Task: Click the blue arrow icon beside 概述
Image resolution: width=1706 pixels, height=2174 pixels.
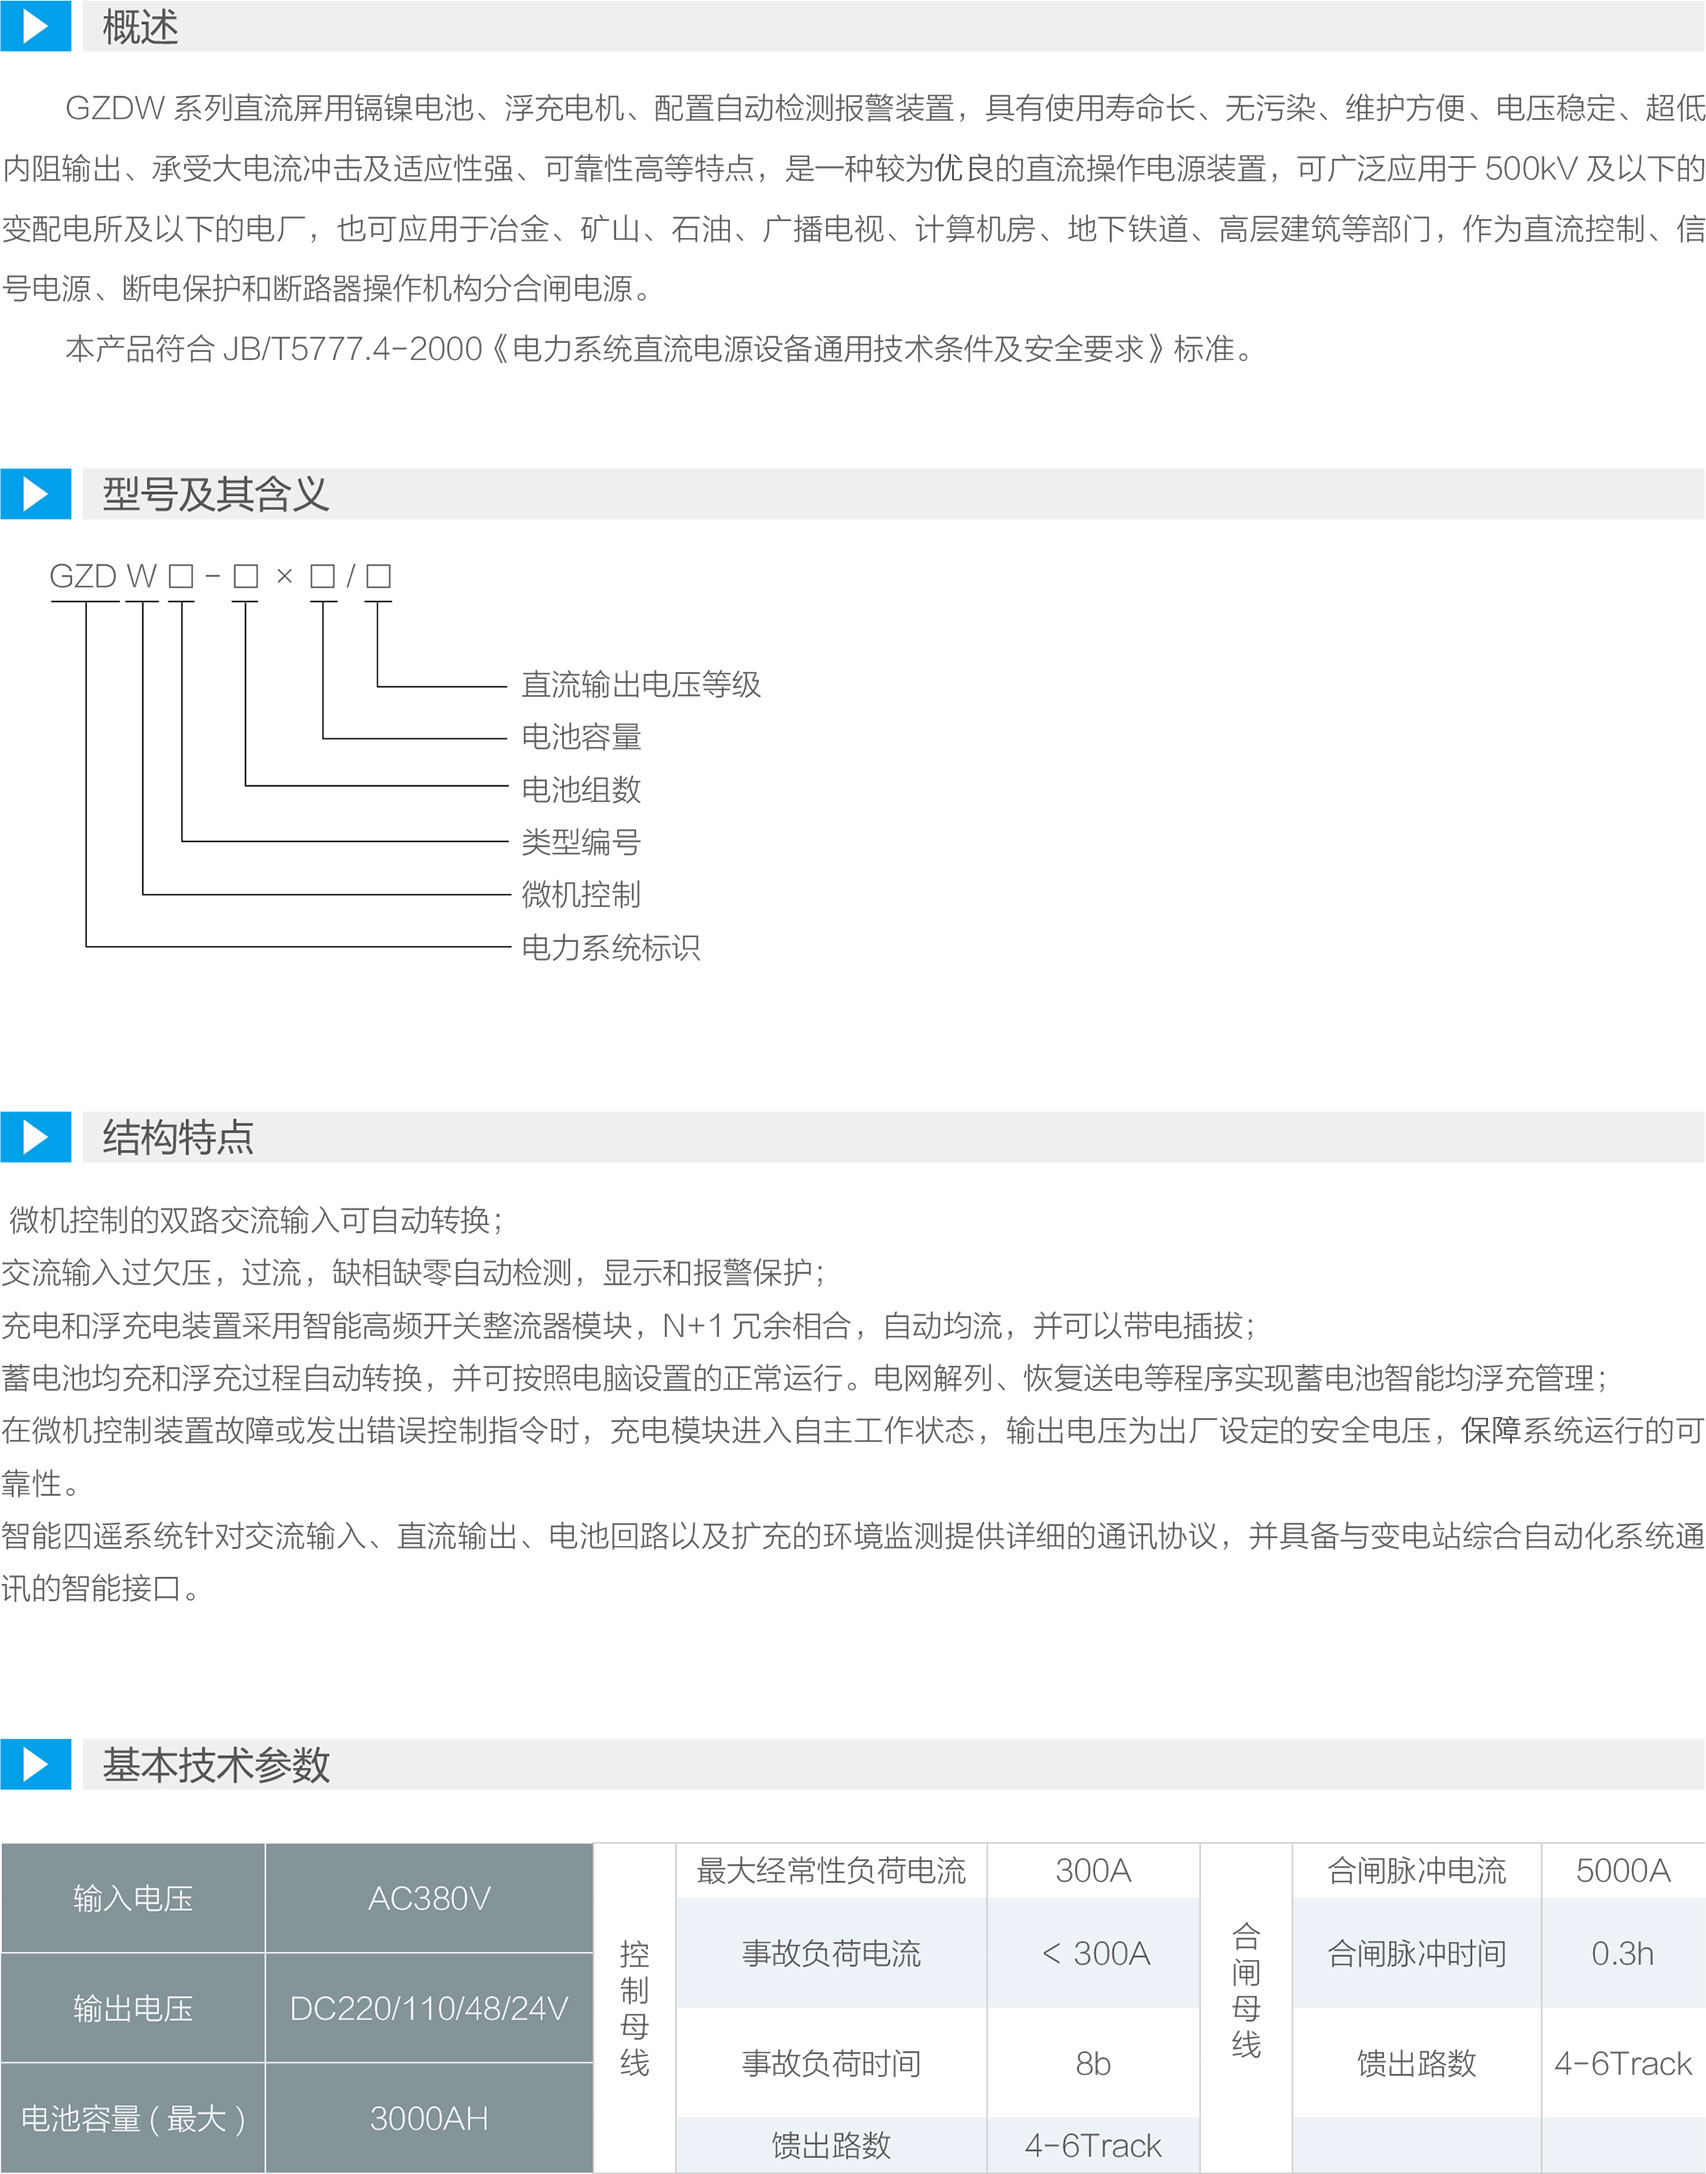Action: [x=35, y=26]
